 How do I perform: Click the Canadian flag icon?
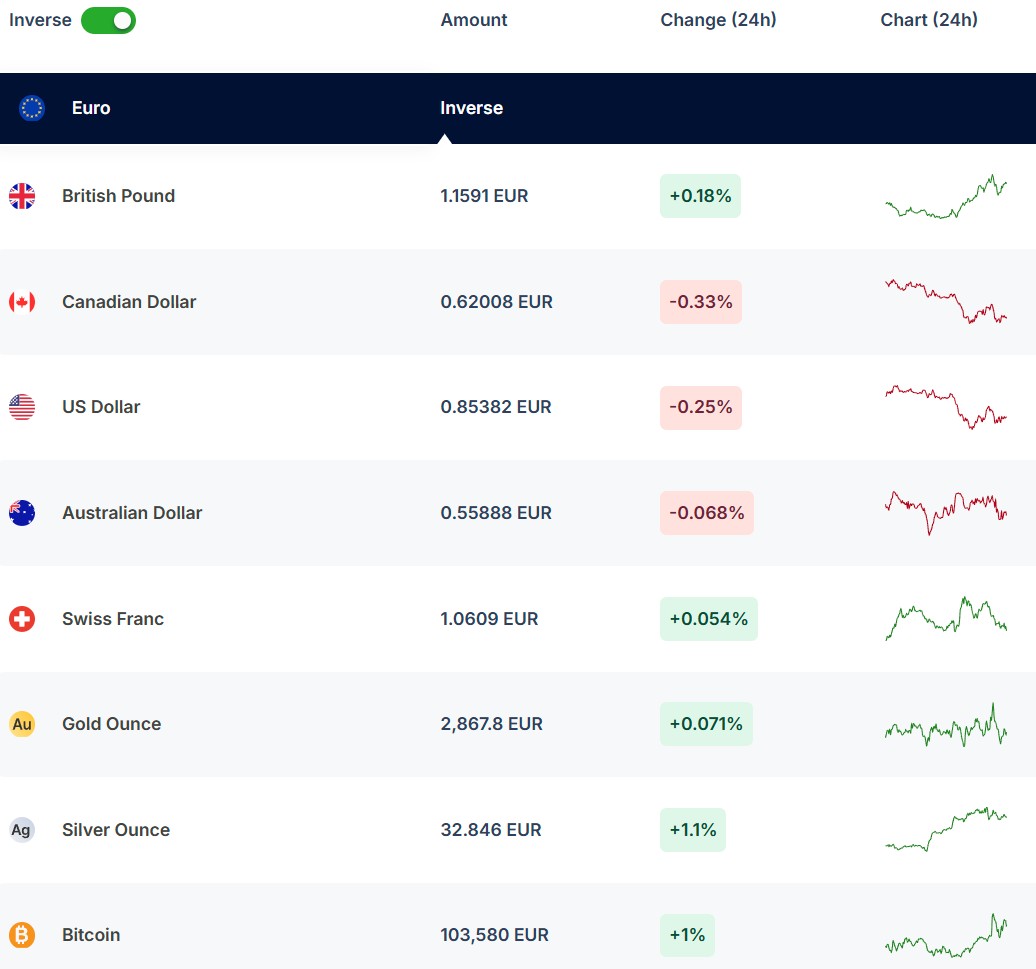pyautogui.click(x=22, y=302)
